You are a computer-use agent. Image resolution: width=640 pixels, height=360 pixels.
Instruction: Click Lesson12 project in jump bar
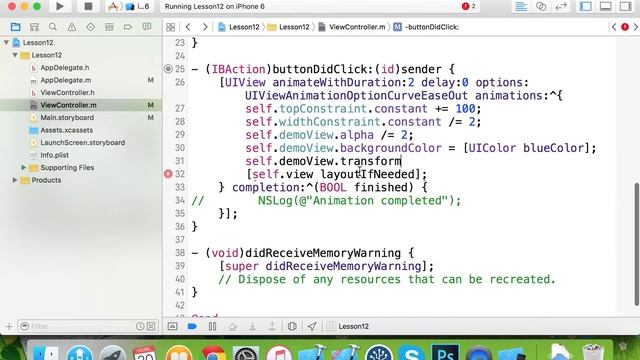[239, 27]
